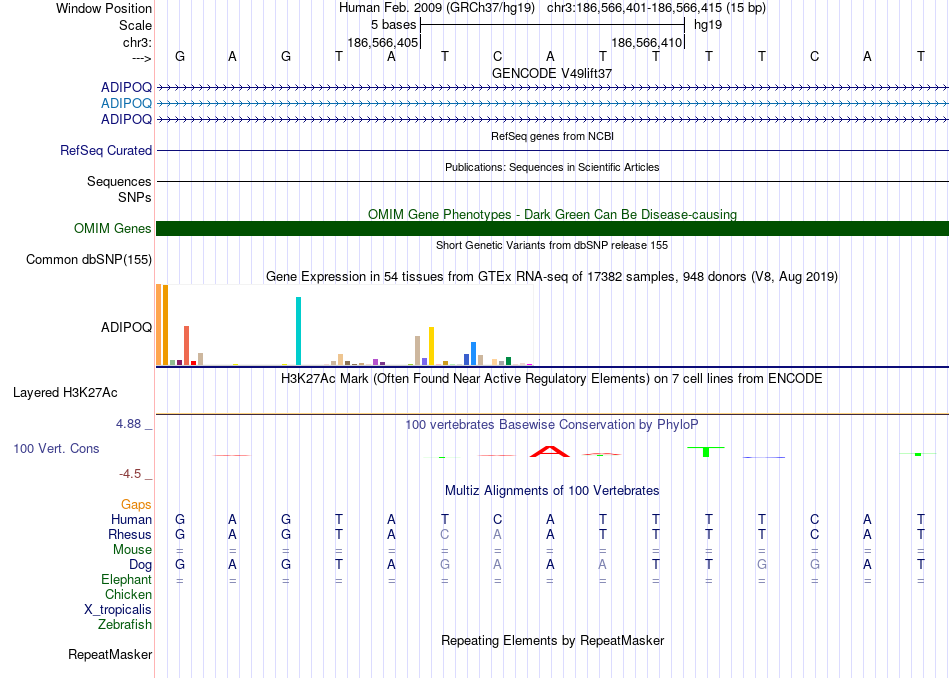This screenshot has width=950, height=678.
Task: Click the orange Gaps label
Action: 136,505
